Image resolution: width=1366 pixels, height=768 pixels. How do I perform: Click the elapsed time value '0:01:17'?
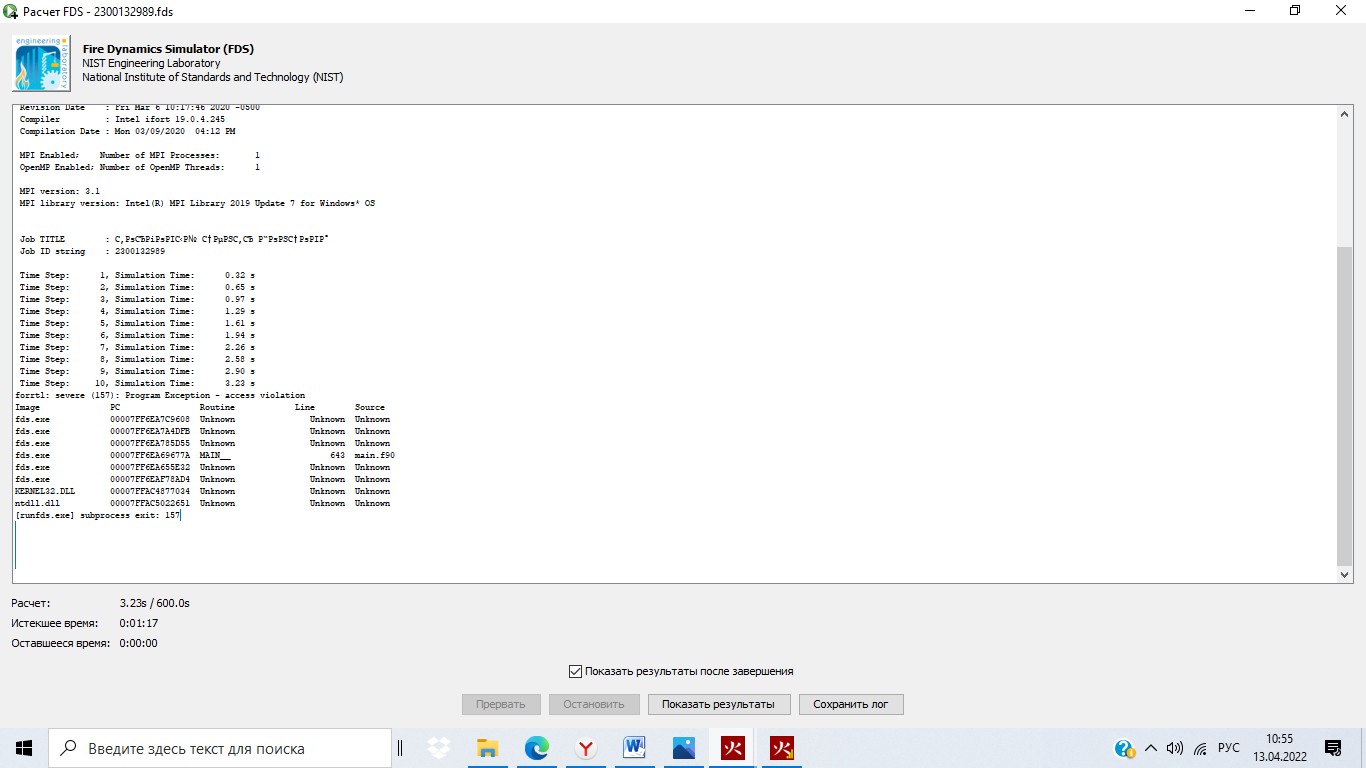click(139, 623)
